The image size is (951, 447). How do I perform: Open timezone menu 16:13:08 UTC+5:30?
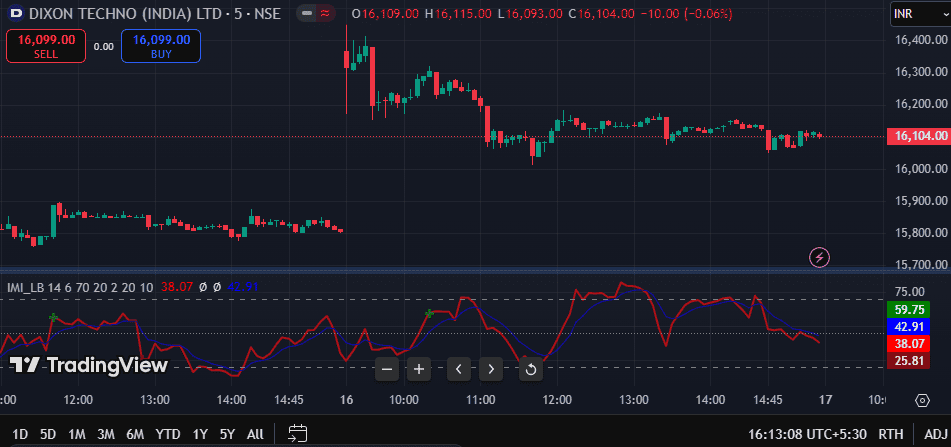(807, 434)
